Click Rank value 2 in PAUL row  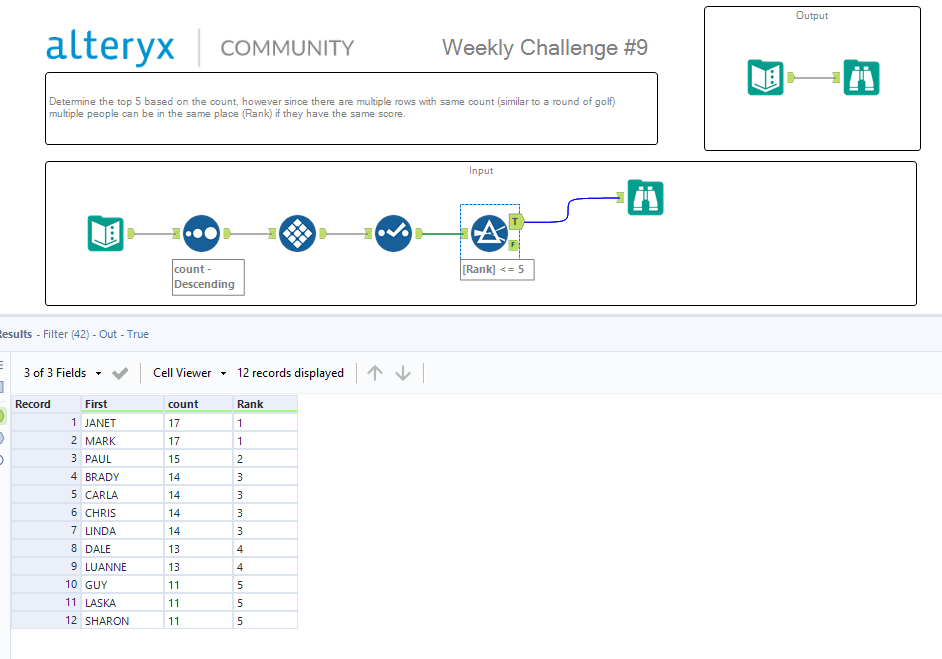(x=265, y=459)
